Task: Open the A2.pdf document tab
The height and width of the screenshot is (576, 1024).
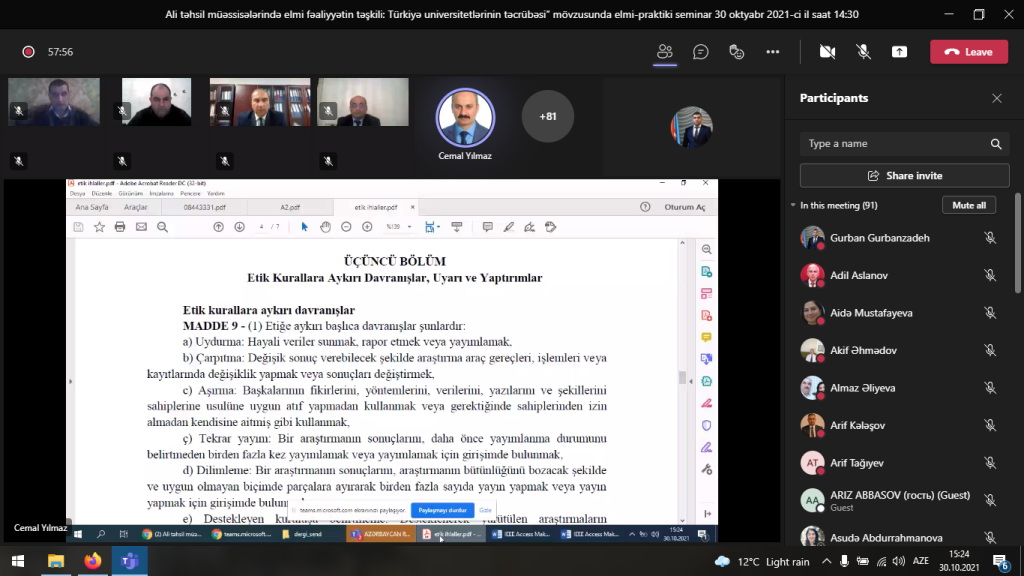Action: pyautogui.click(x=290, y=207)
